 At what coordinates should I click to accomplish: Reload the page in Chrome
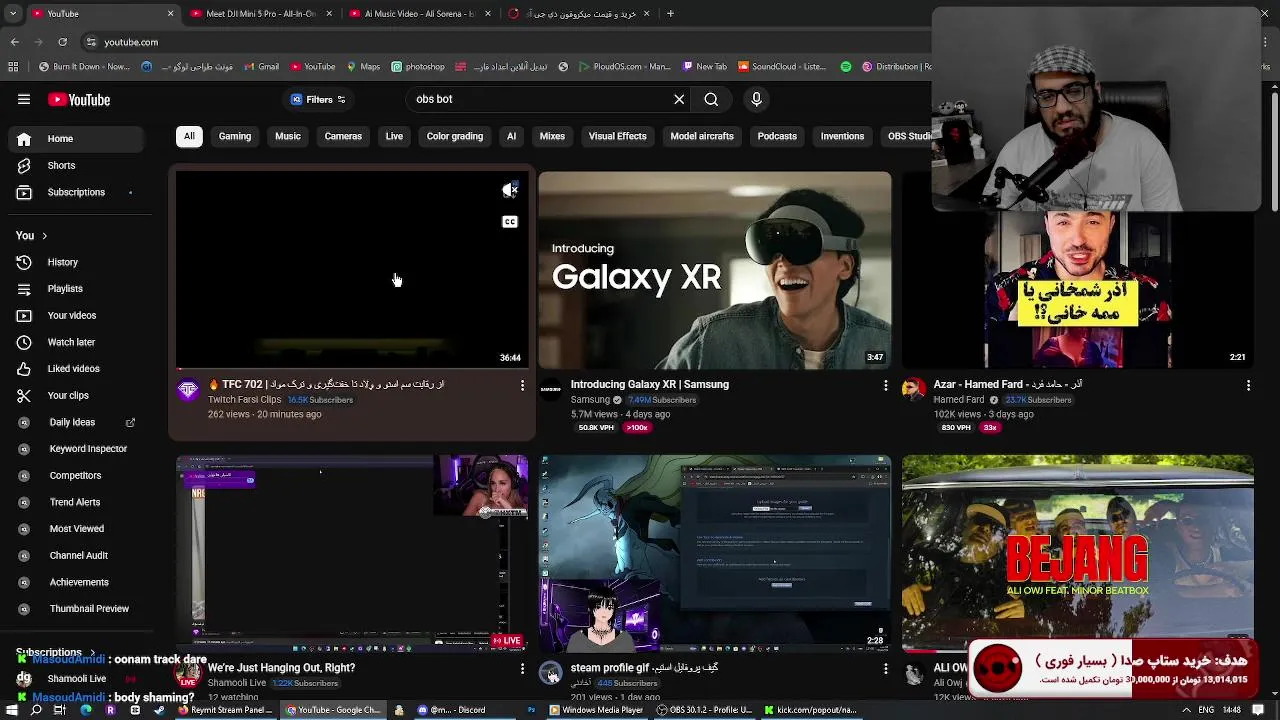coord(62,42)
